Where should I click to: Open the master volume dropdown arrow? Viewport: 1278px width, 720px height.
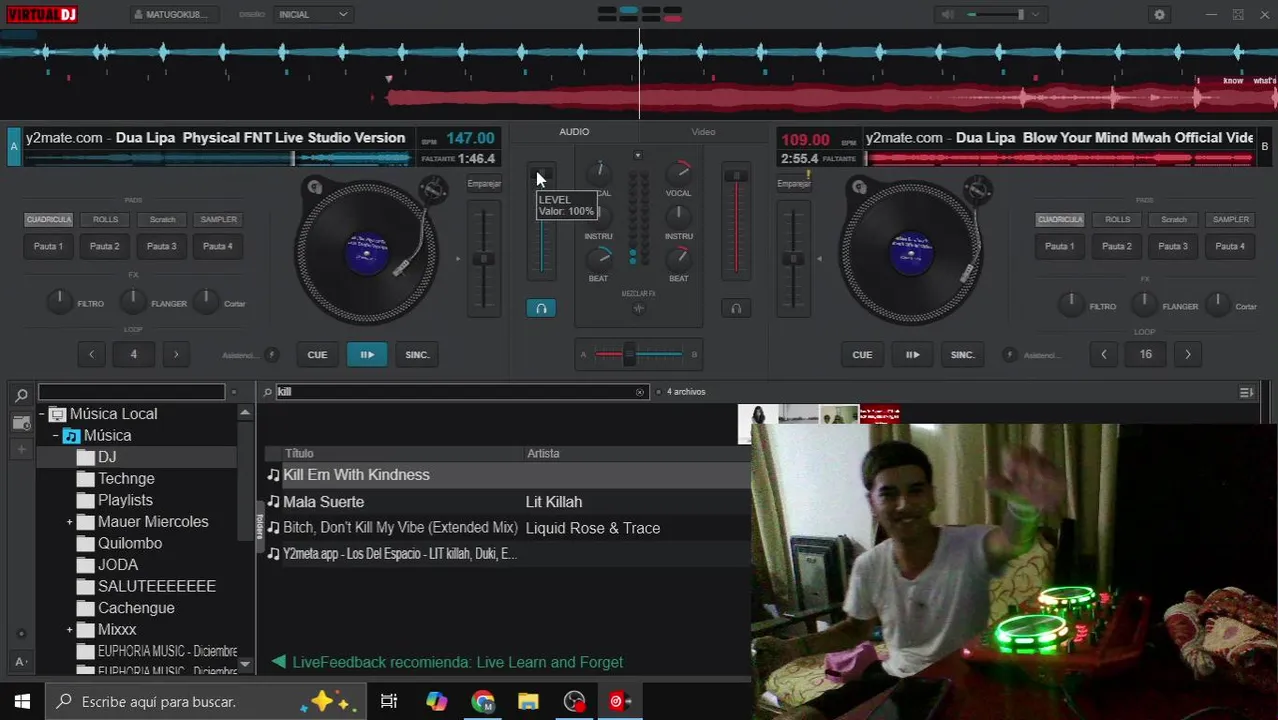pos(1035,14)
